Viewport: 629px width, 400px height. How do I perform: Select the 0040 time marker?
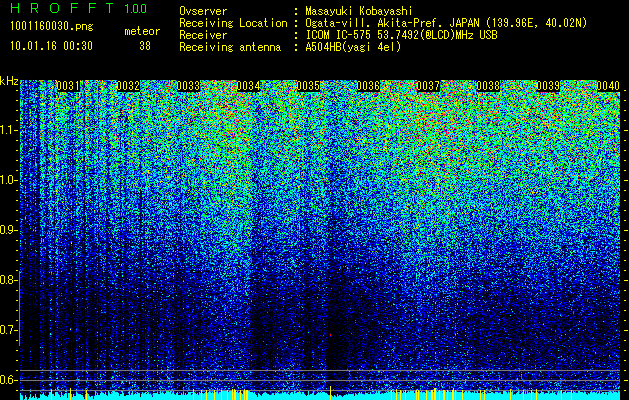tap(608, 86)
